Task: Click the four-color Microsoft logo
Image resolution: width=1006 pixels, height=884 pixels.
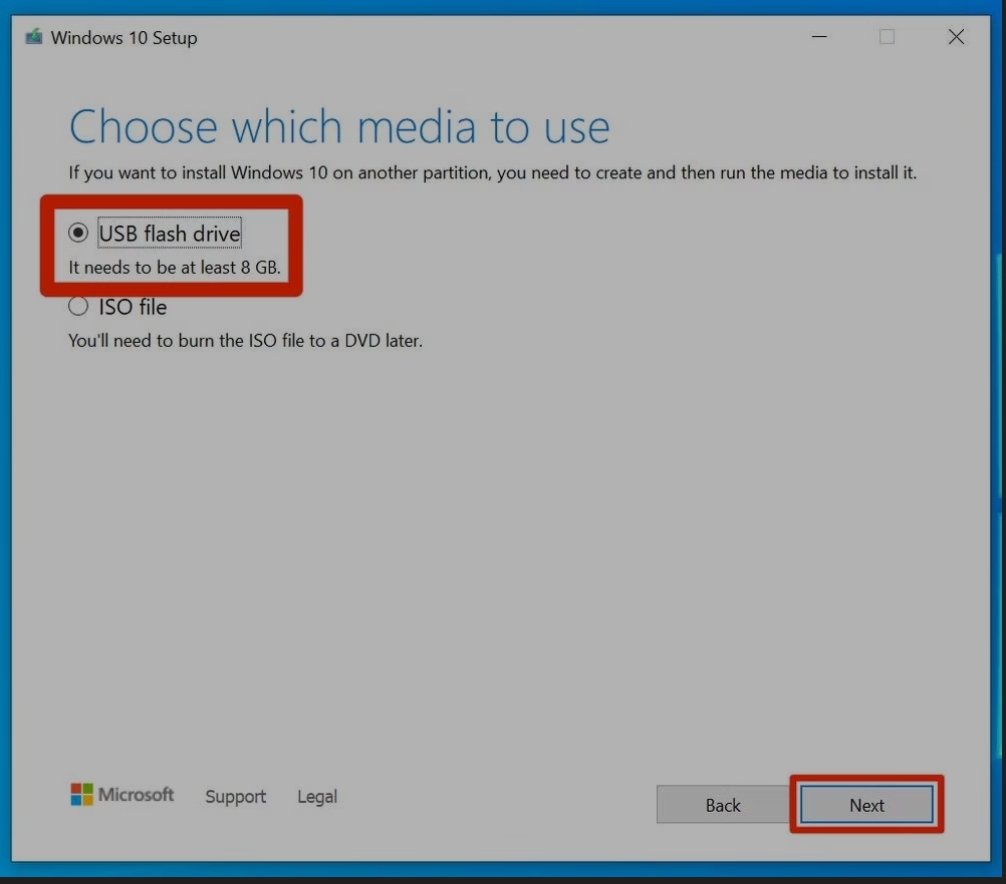Action: click(81, 795)
